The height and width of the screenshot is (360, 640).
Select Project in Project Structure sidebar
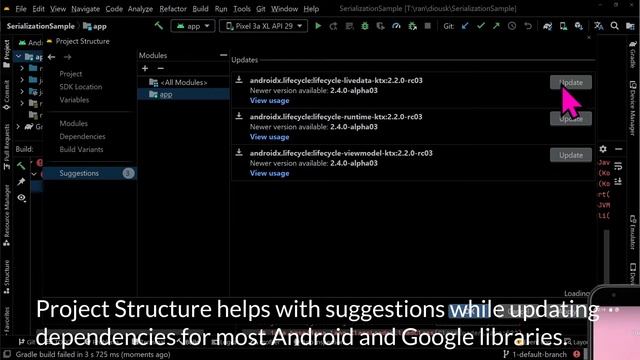coord(71,74)
